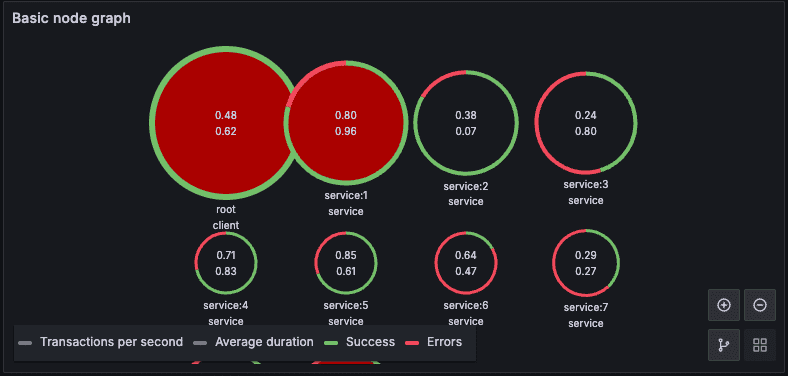This screenshot has width=788, height=376.
Task: Click the green Success legend color marker
Action: point(330,343)
